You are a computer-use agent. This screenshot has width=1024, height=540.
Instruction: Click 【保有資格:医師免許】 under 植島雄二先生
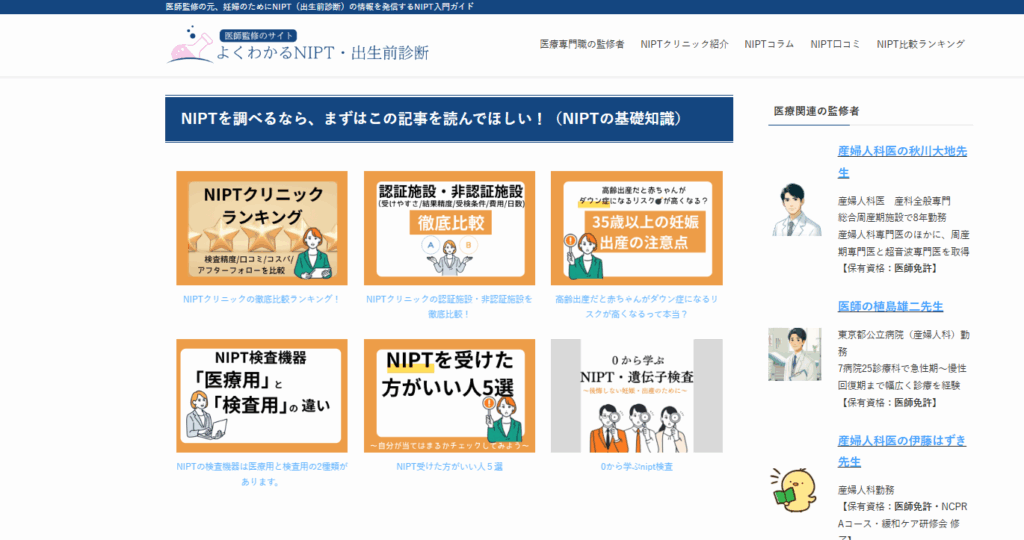click(x=889, y=403)
